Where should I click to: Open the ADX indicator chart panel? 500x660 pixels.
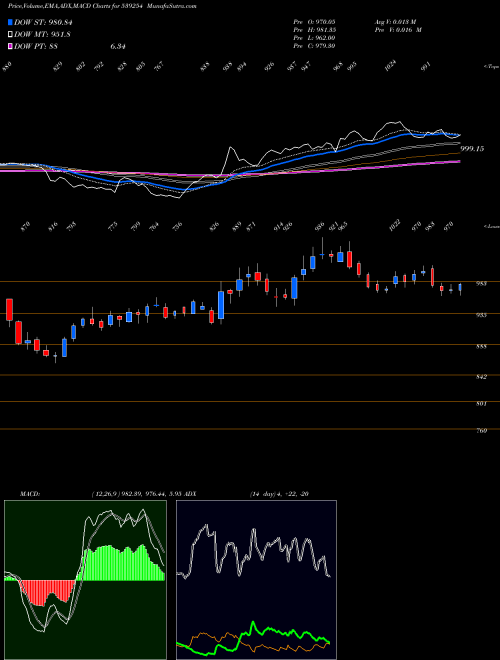pos(256,580)
